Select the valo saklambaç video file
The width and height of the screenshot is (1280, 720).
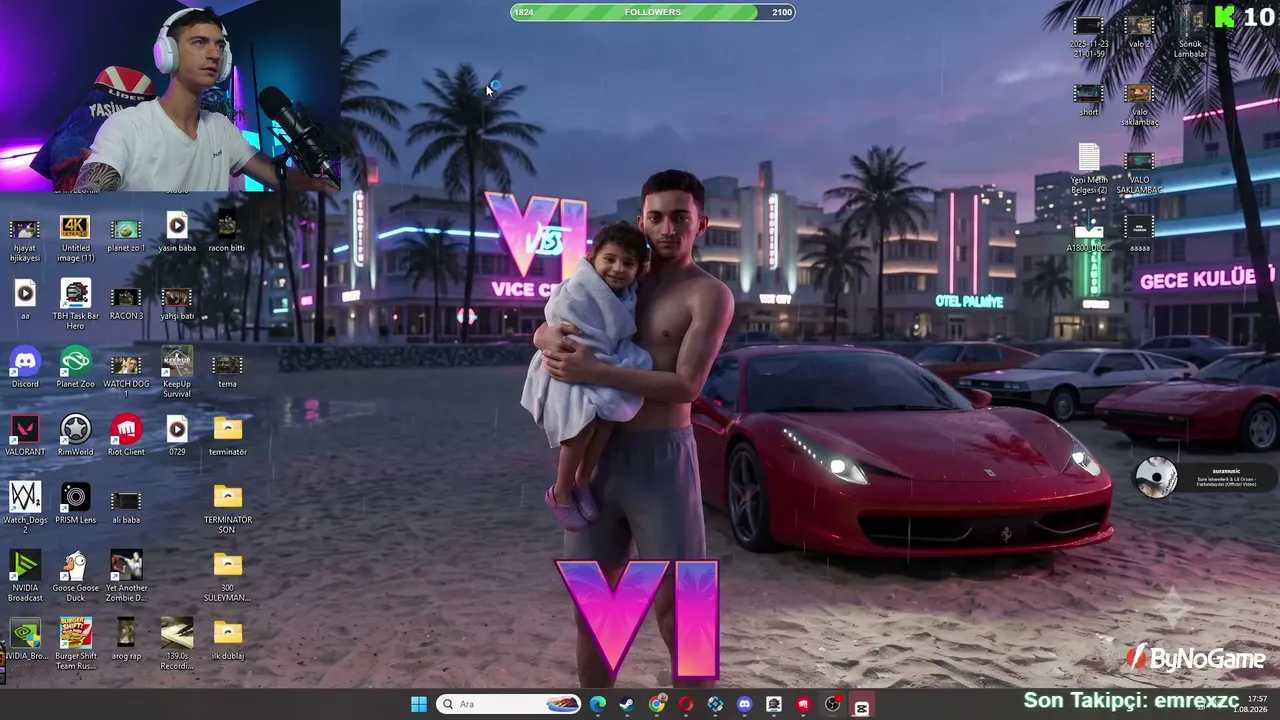point(1139,105)
